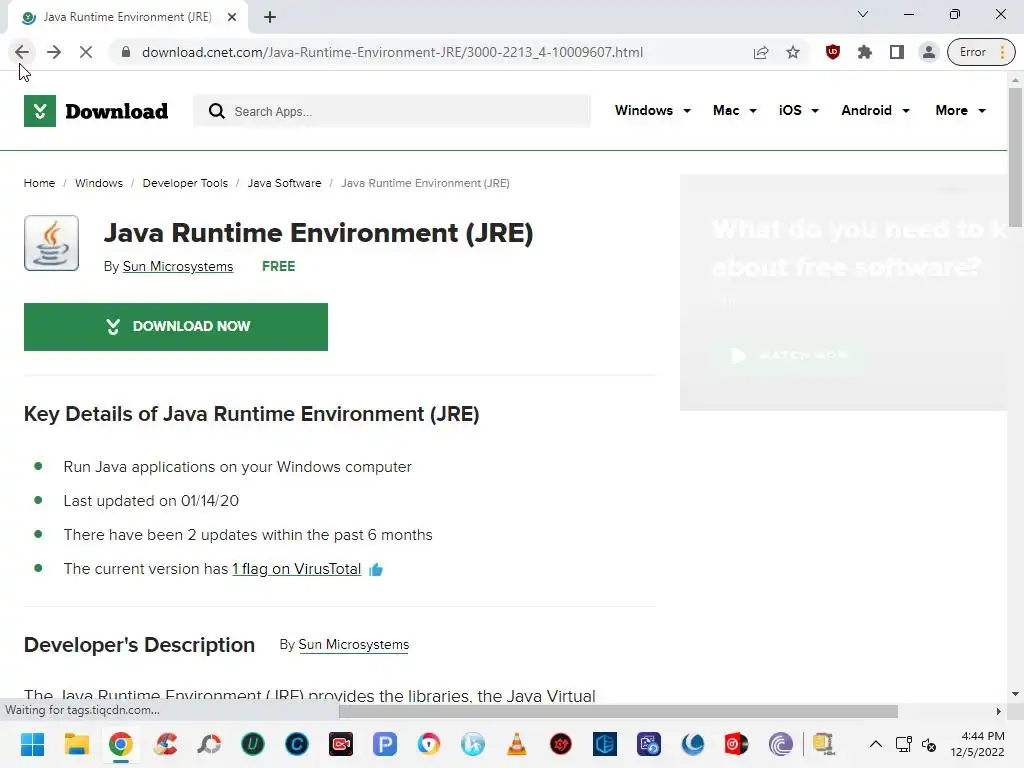The height and width of the screenshot is (768, 1024).
Task: Click the scroll down arrow
Action: tap(1015, 694)
